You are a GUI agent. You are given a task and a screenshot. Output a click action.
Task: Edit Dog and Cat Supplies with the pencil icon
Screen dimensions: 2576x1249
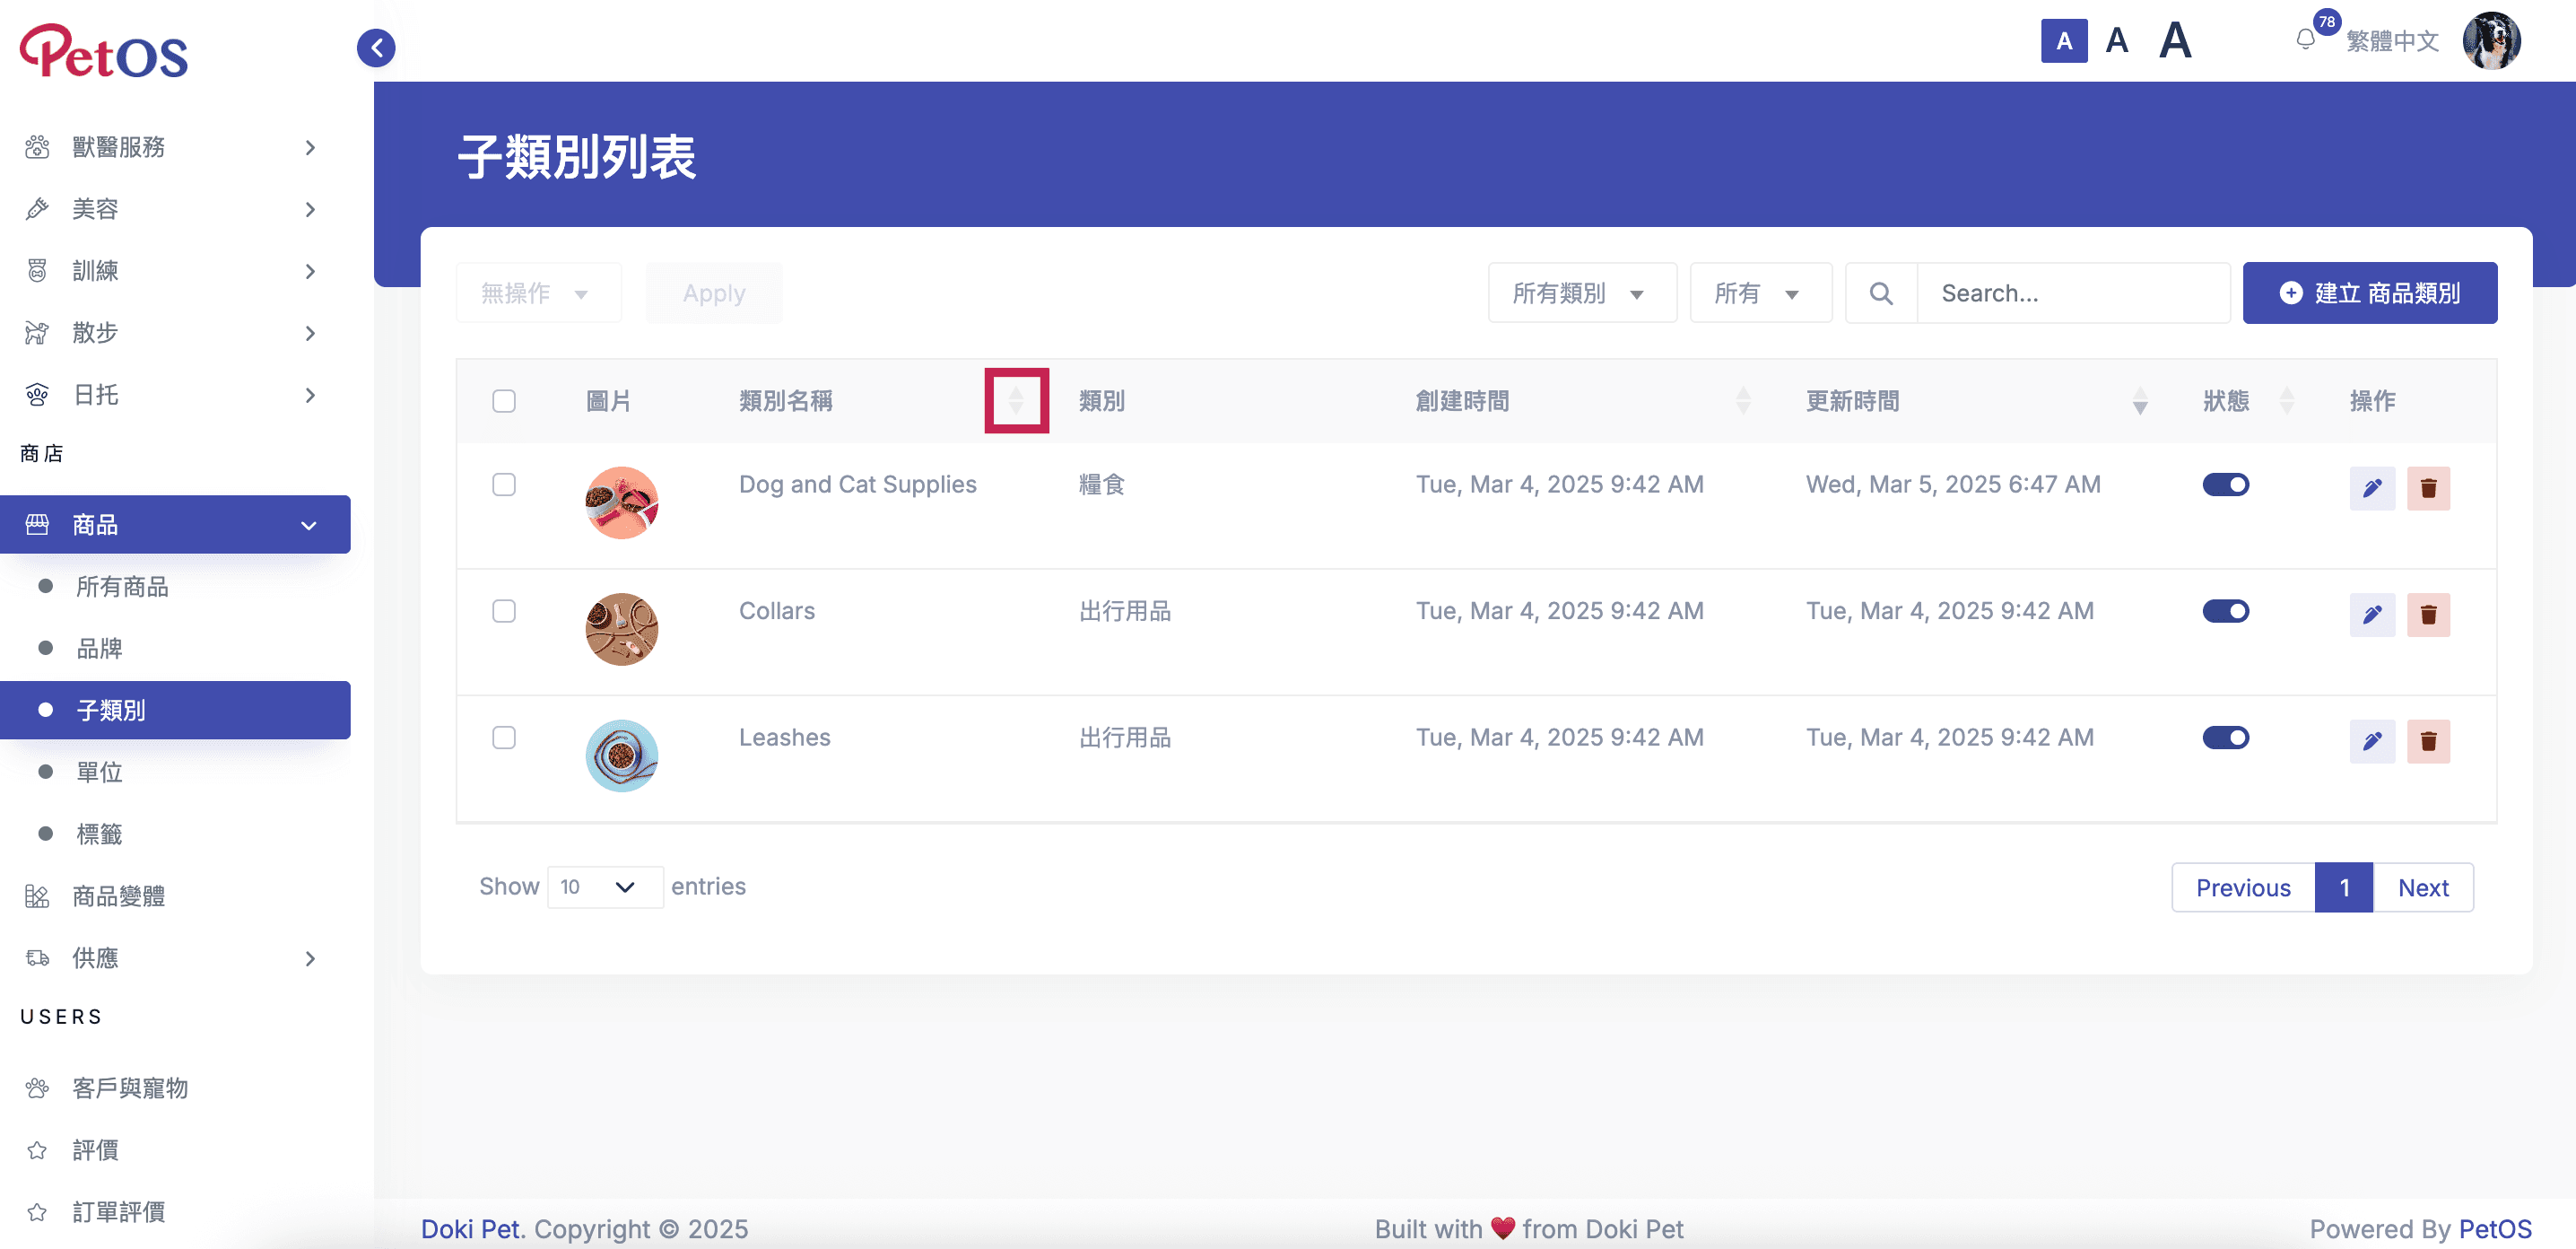(x=2371, y=488)
